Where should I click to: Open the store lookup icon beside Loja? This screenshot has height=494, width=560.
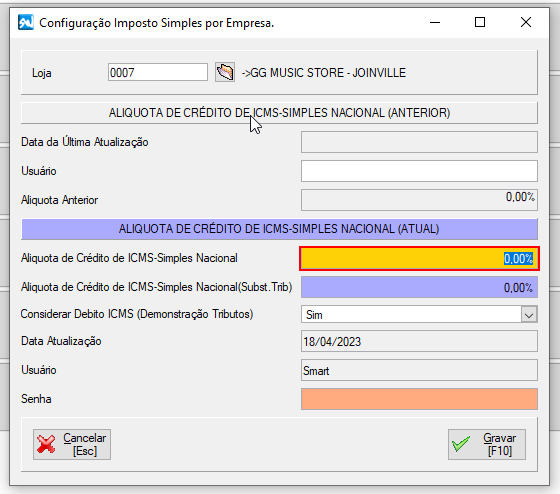pos(225,73)
